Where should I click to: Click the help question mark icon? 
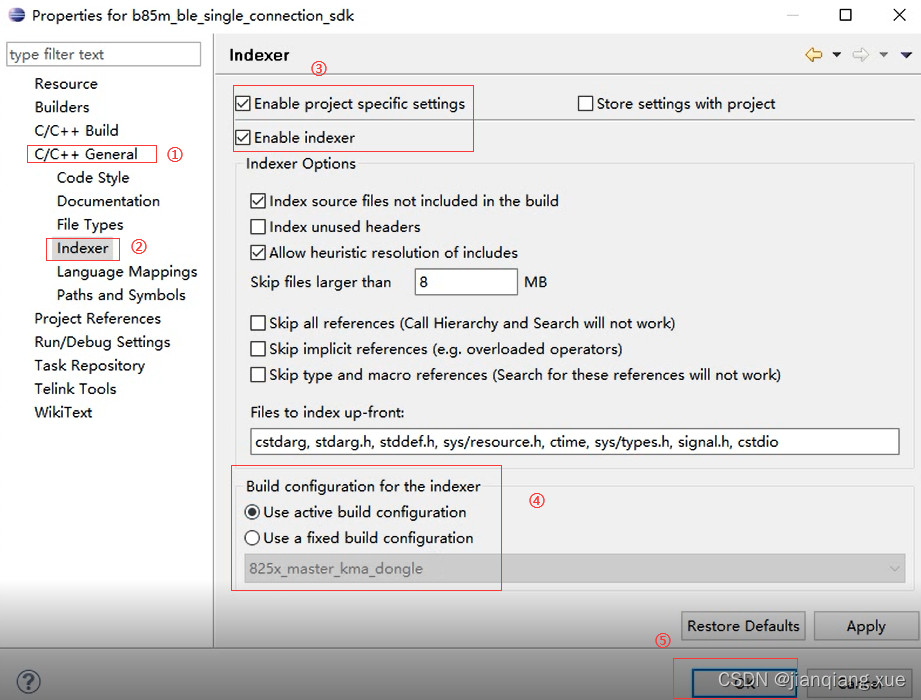click(x=28, y=682)
